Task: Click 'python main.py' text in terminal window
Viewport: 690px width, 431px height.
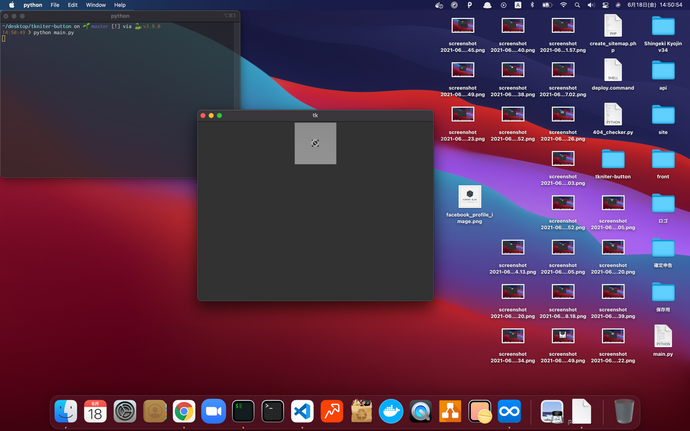Action: (54, 33)
